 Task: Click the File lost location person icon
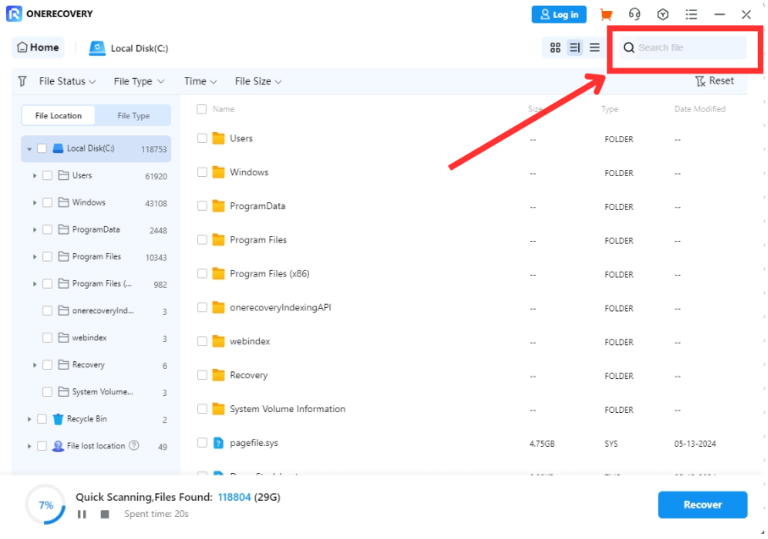click(58, 446)
